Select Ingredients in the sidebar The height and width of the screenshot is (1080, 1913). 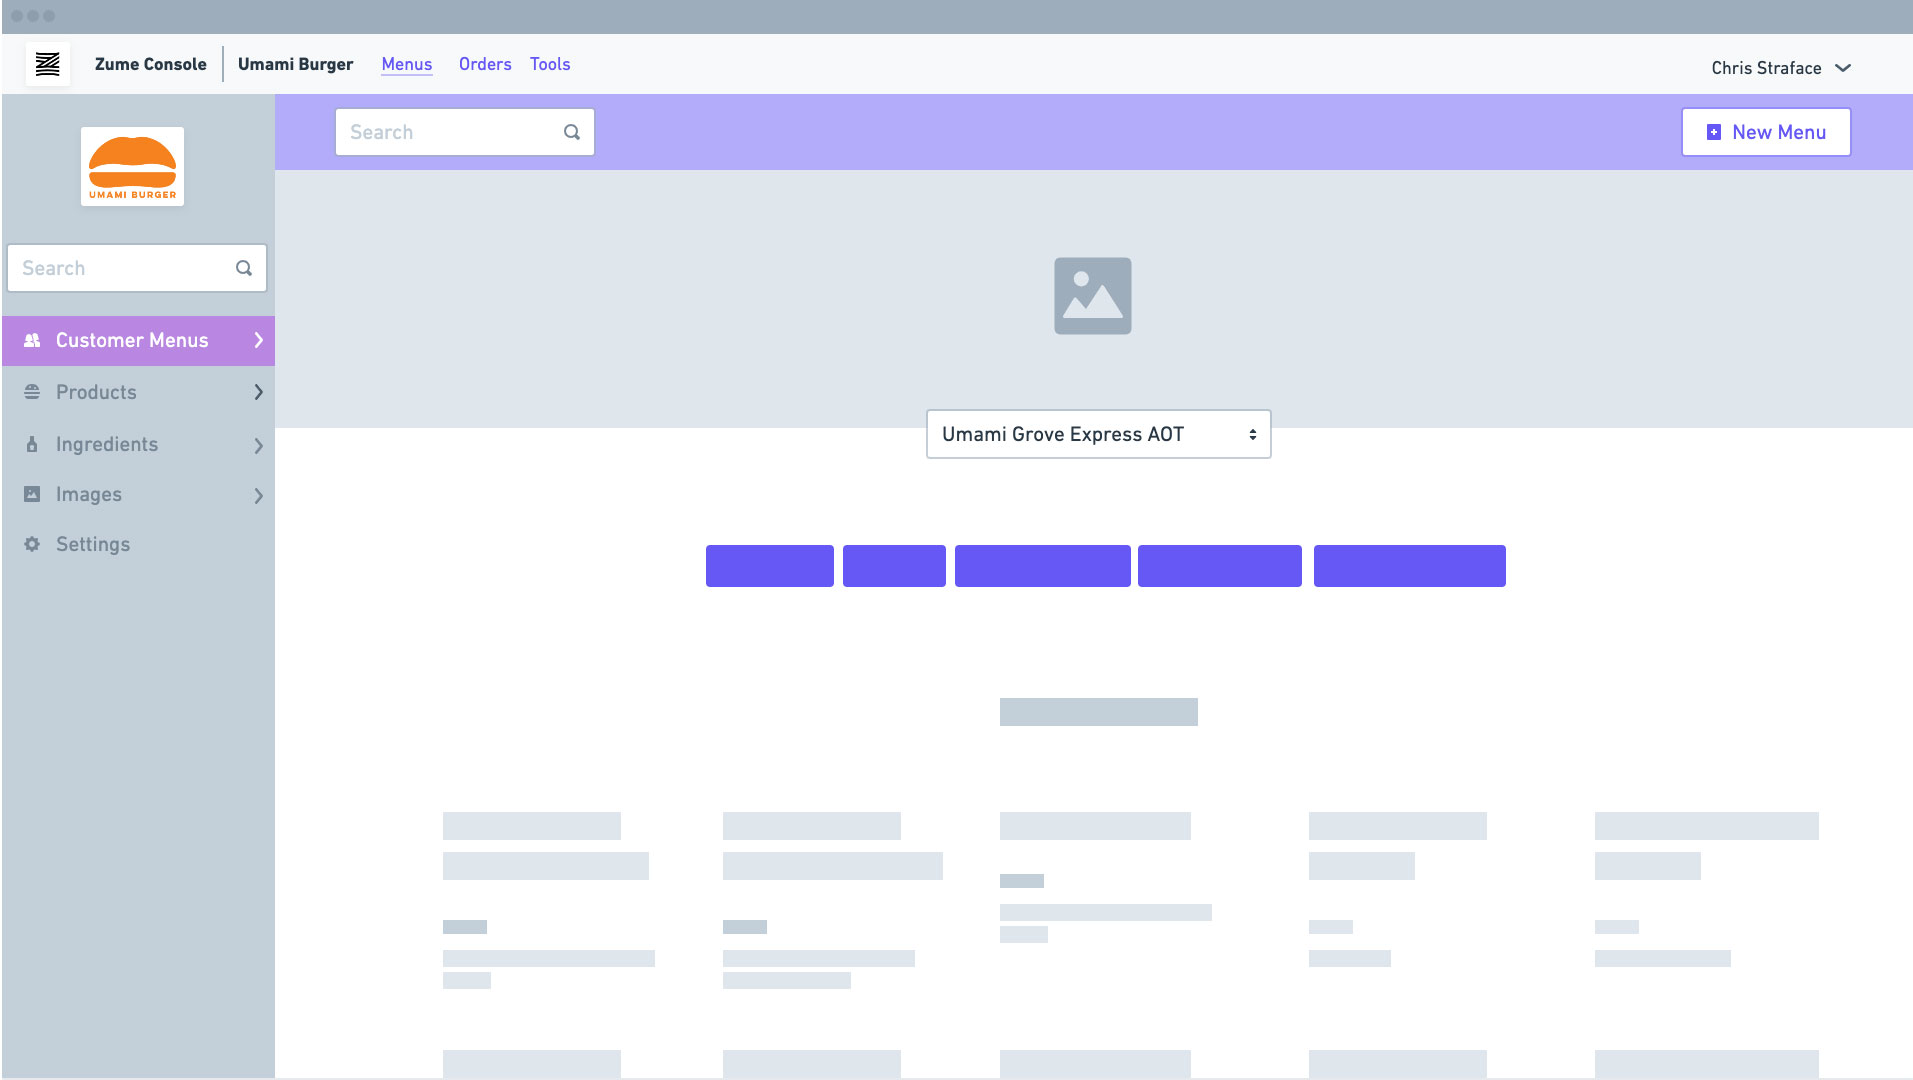(138, 444)
